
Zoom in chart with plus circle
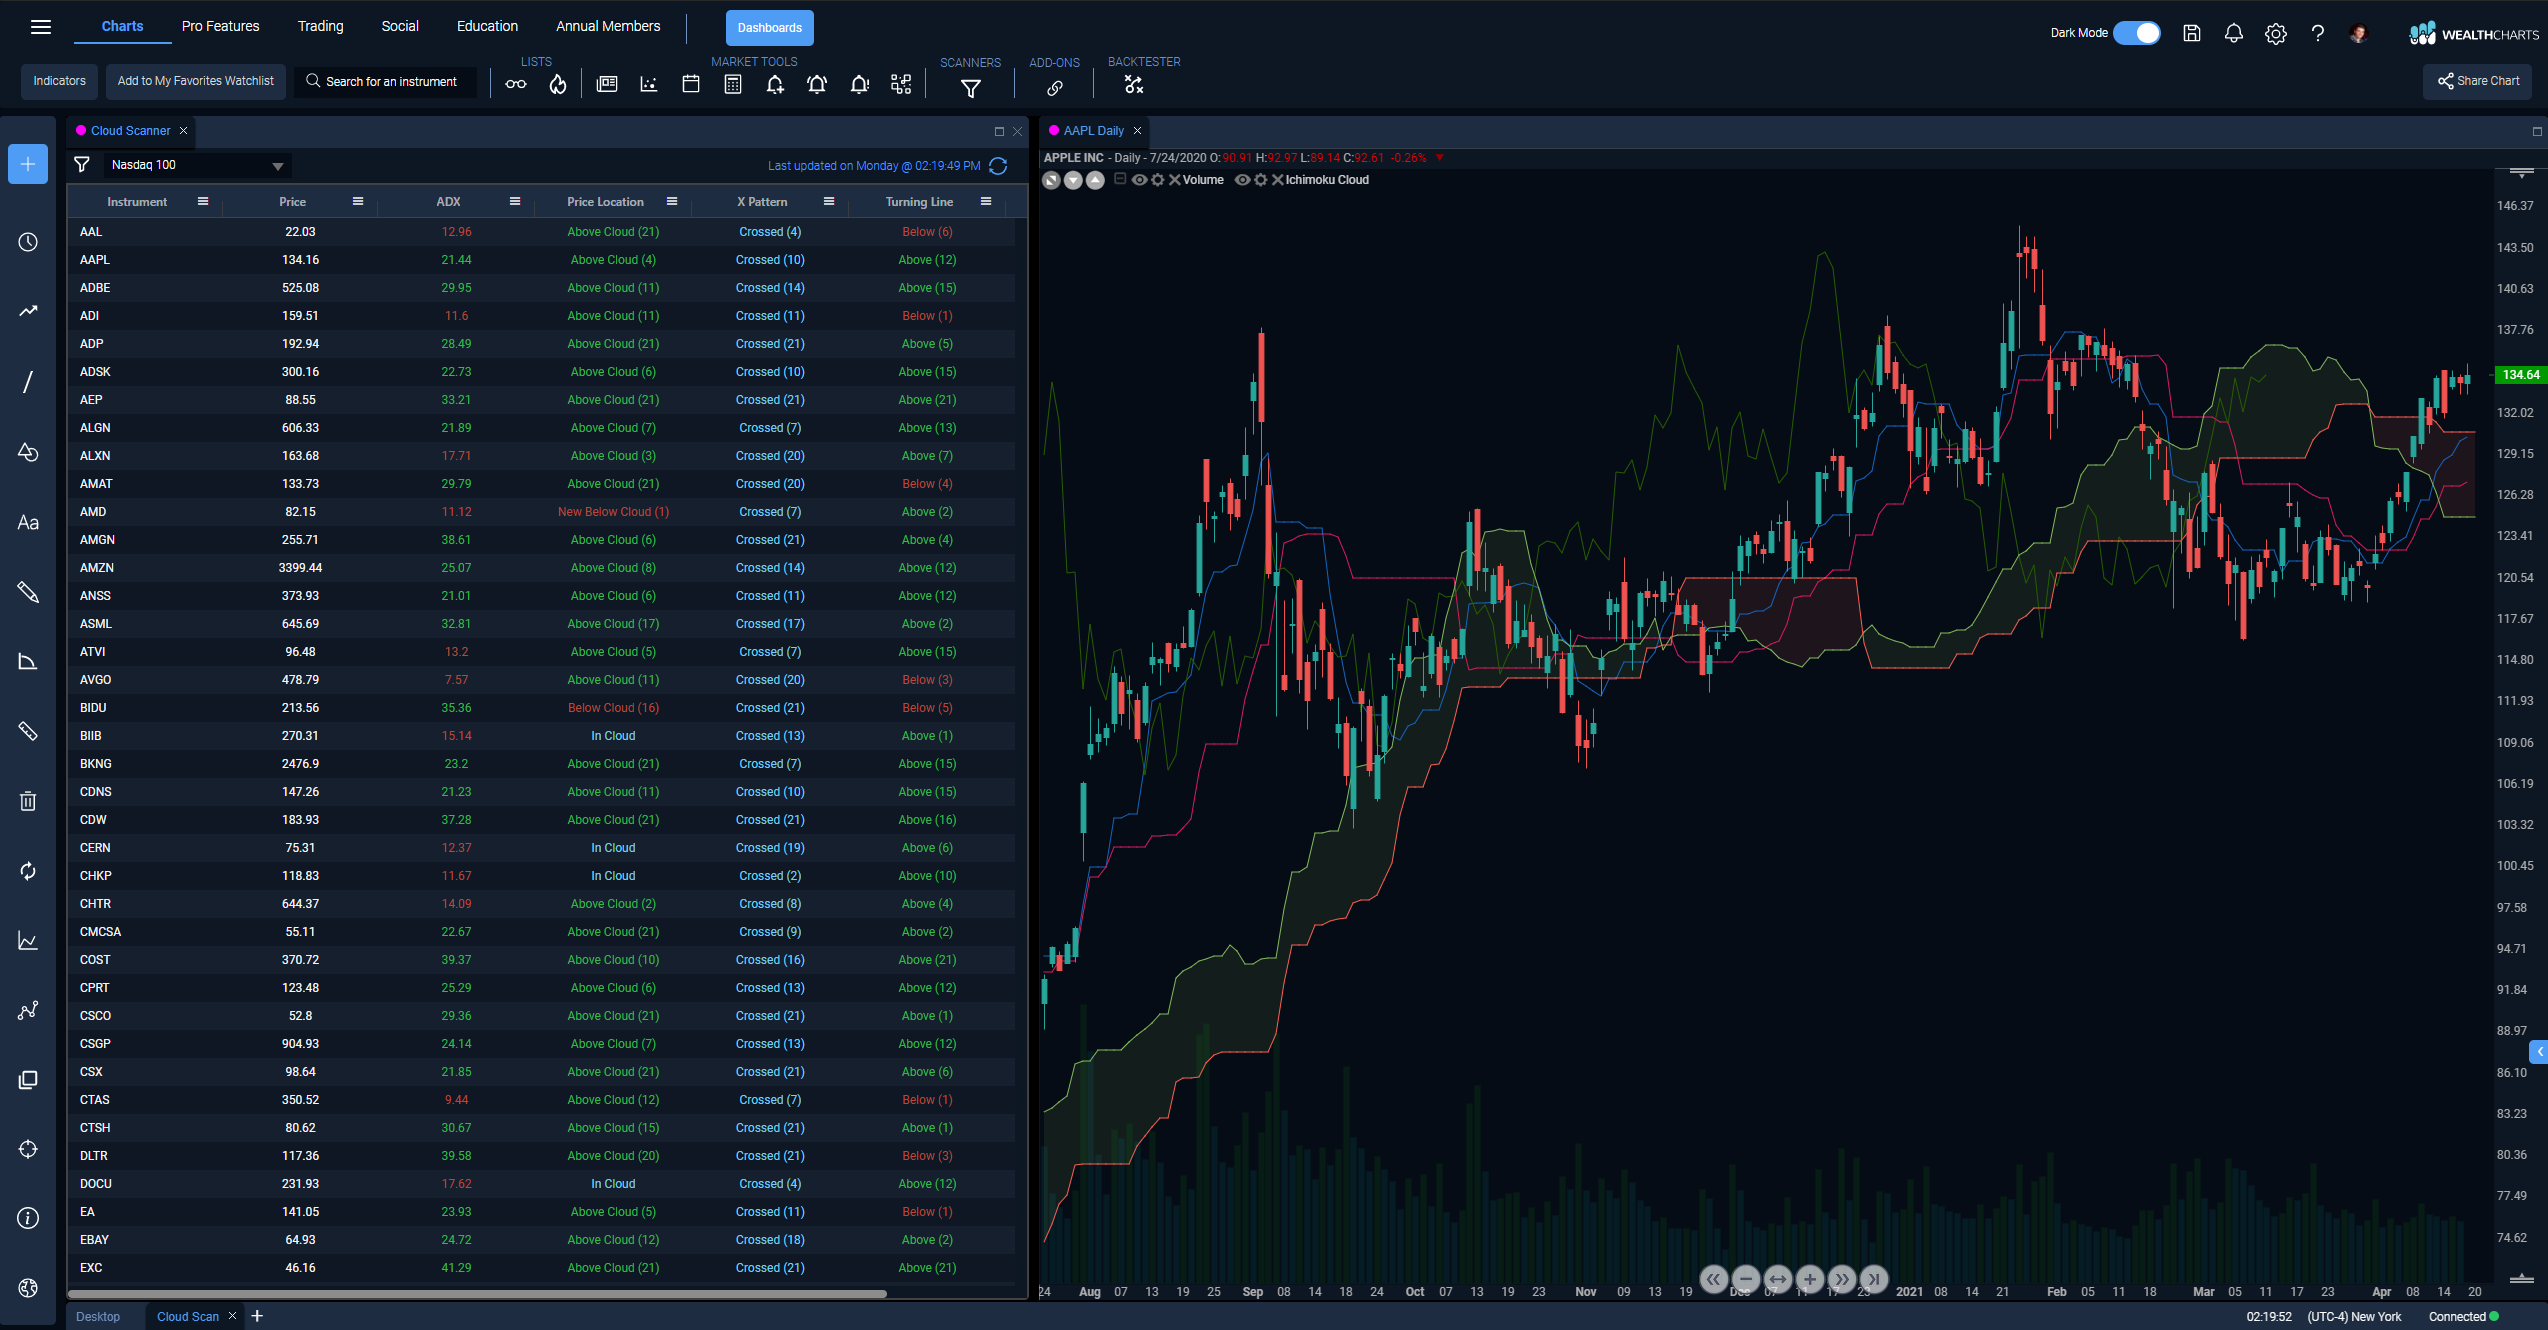1810,1279
